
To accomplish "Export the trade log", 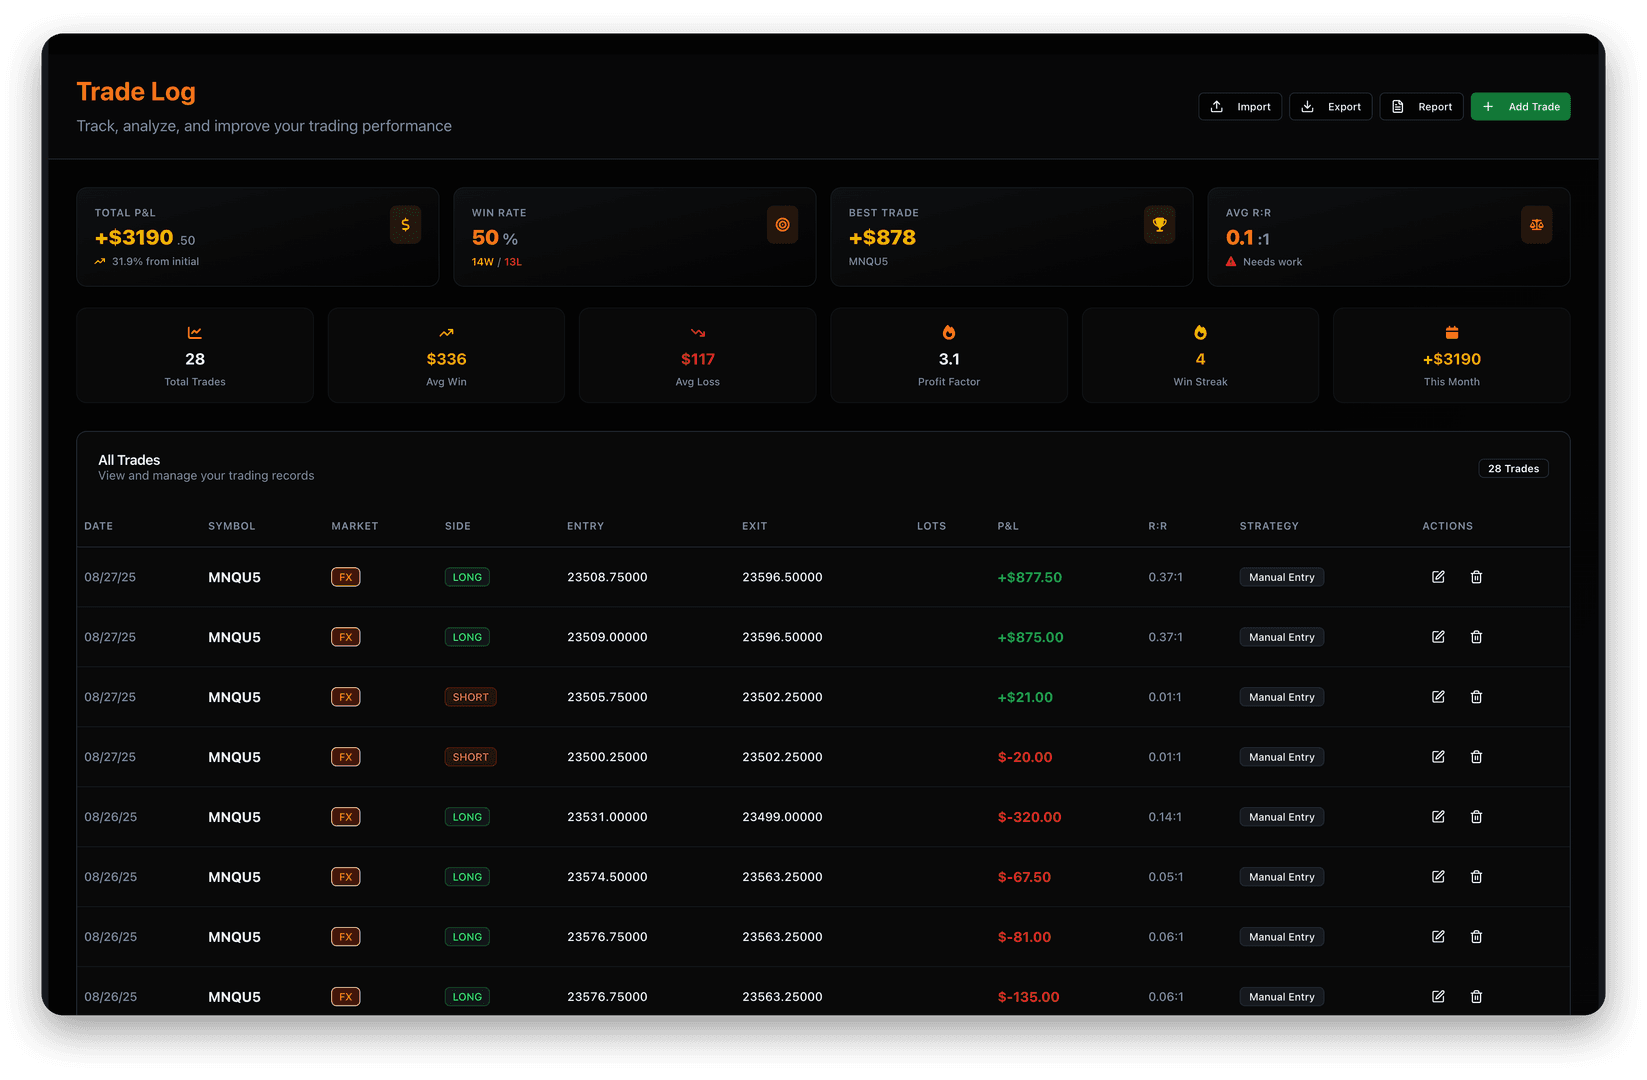I will 1330,107.
